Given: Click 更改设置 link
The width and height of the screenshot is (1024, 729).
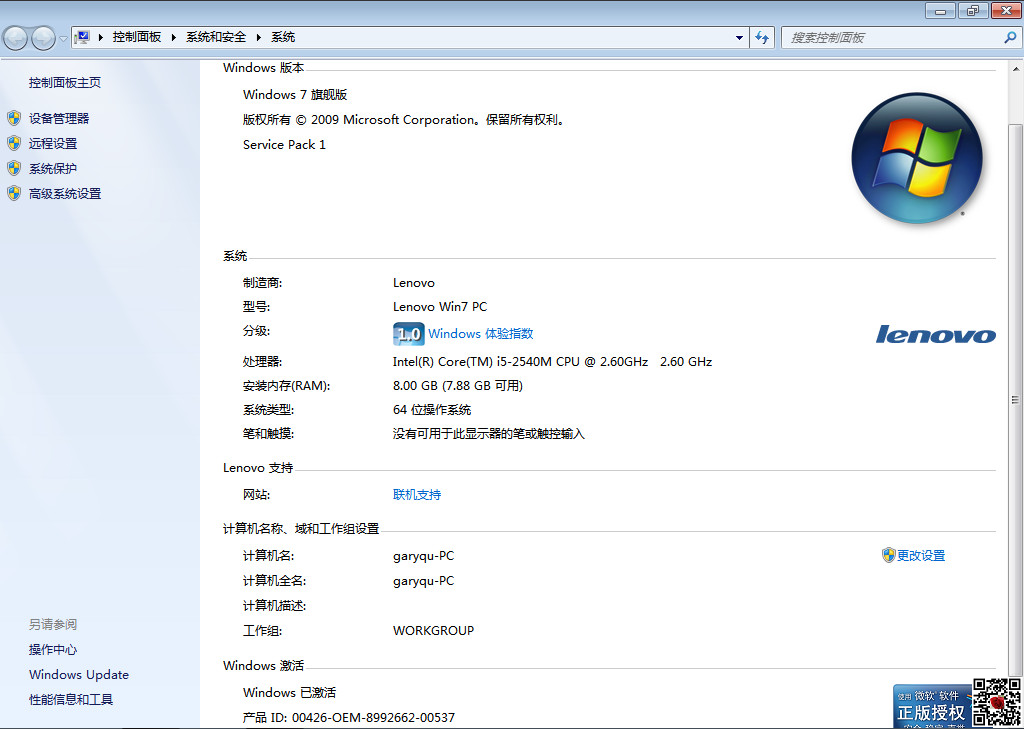Looking at the screenshot, I should click(921, 556).
